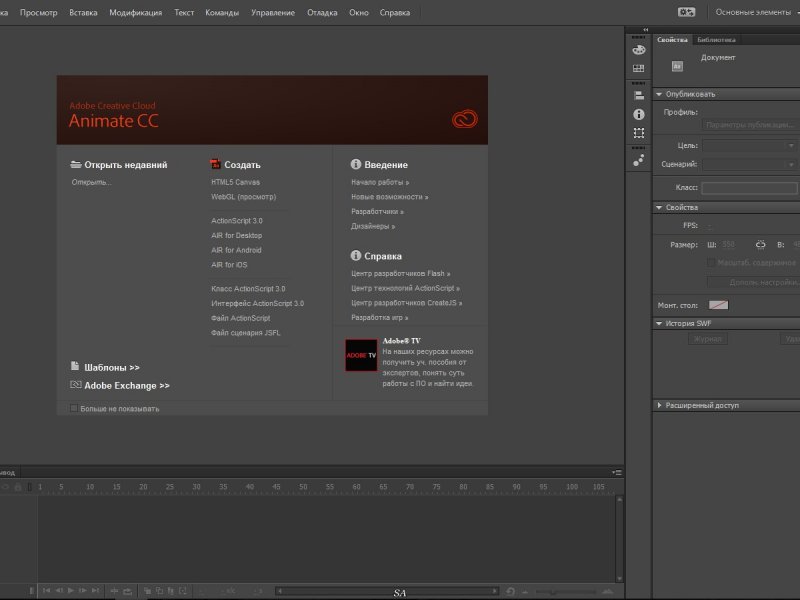
Task: Open the 'Сценарий' dropdown
Action: pyautogui.click(x=749, y=164)
